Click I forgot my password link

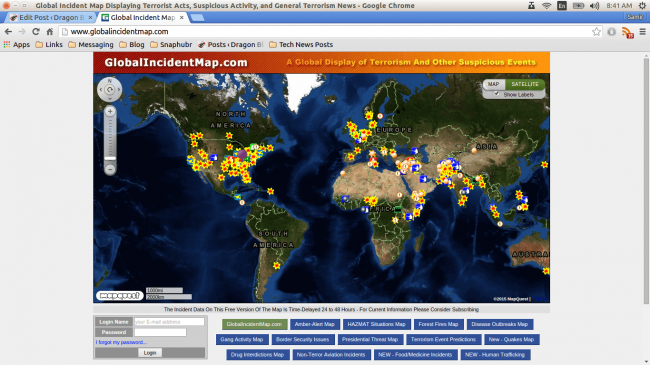[x=121, y=342]
